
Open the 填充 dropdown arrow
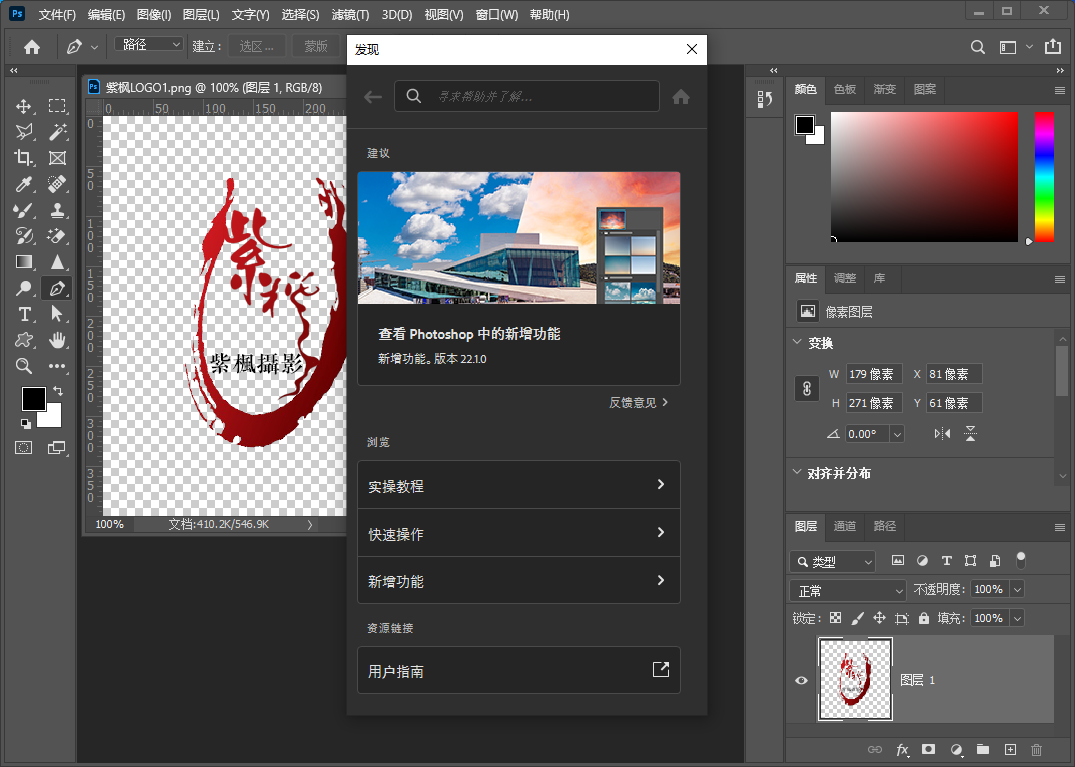tap(1017, 618)
